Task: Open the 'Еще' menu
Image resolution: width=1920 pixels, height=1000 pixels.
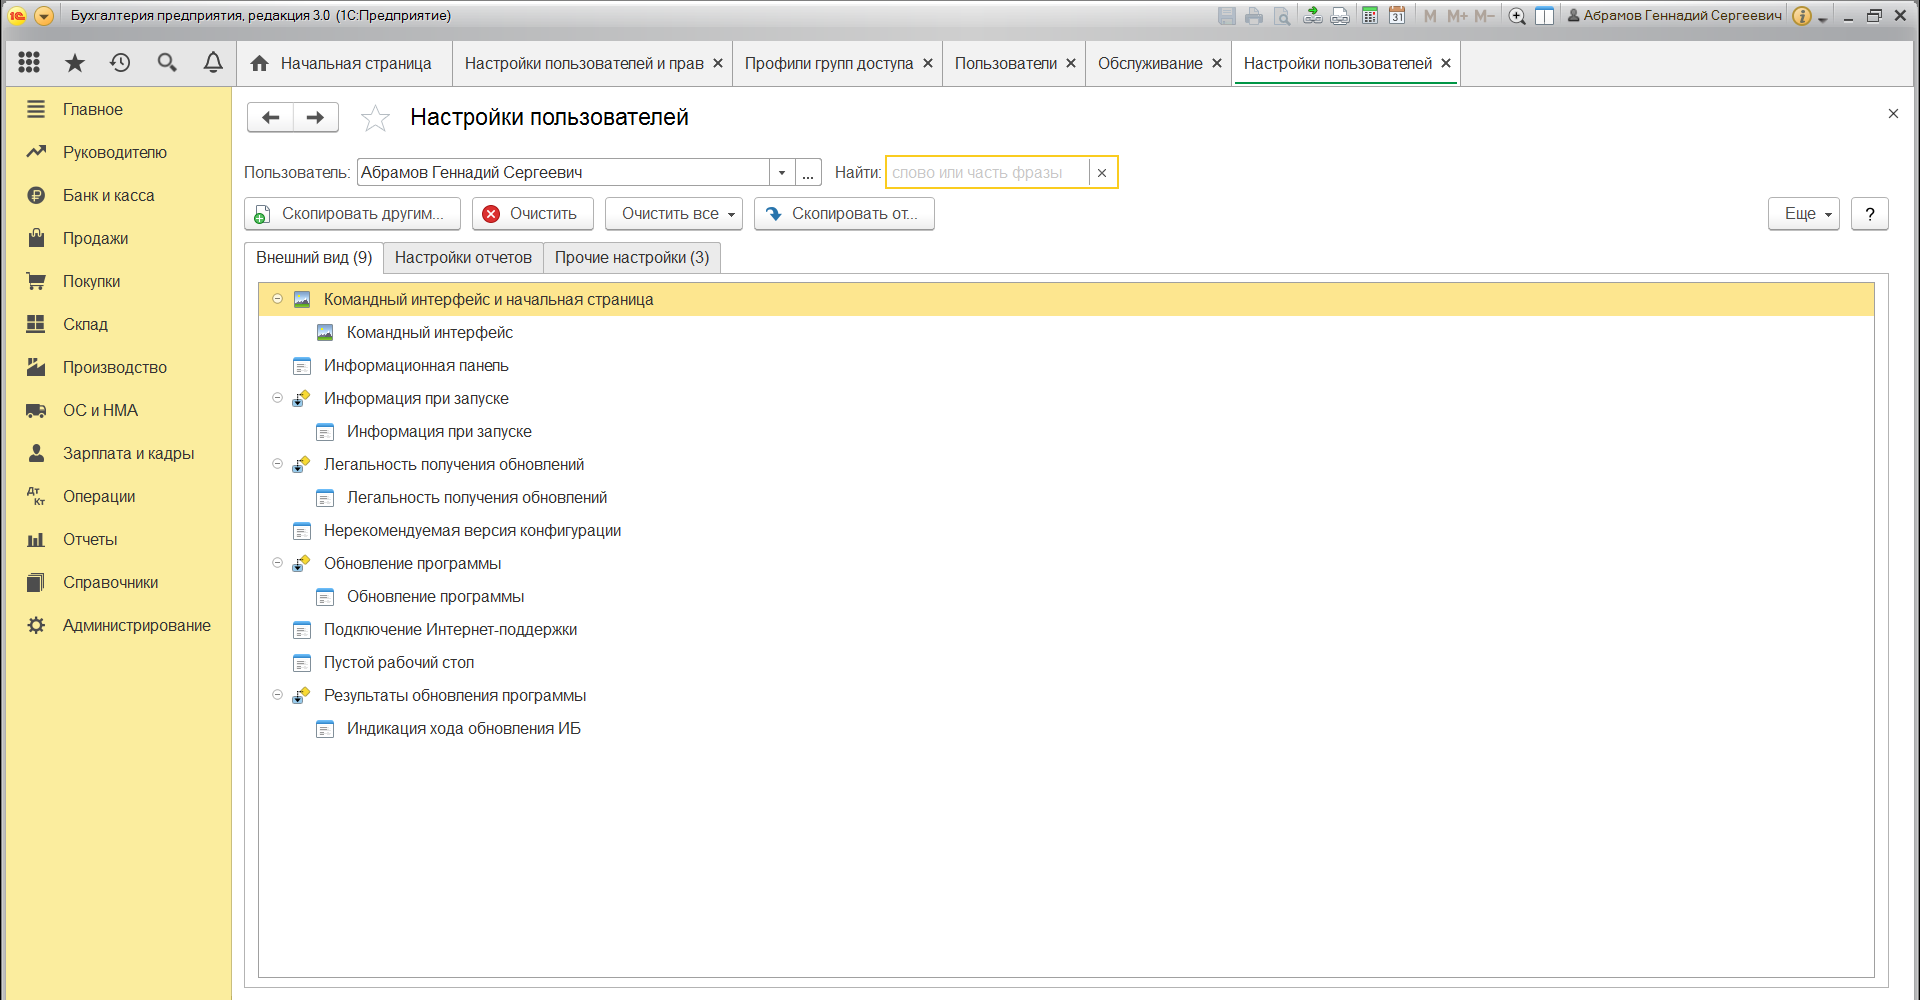Action: pos(1803,214)
